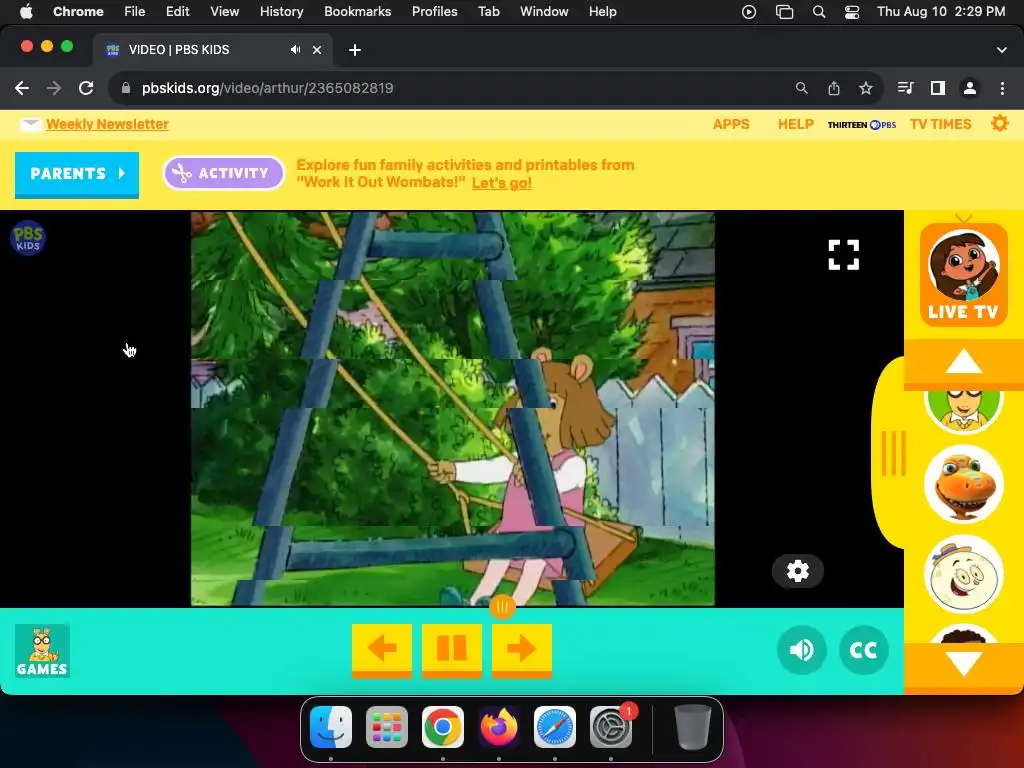Select the VIDEO | PBS KIDS tab
This screenshot has height=768, width=1024.
point(212,50)
